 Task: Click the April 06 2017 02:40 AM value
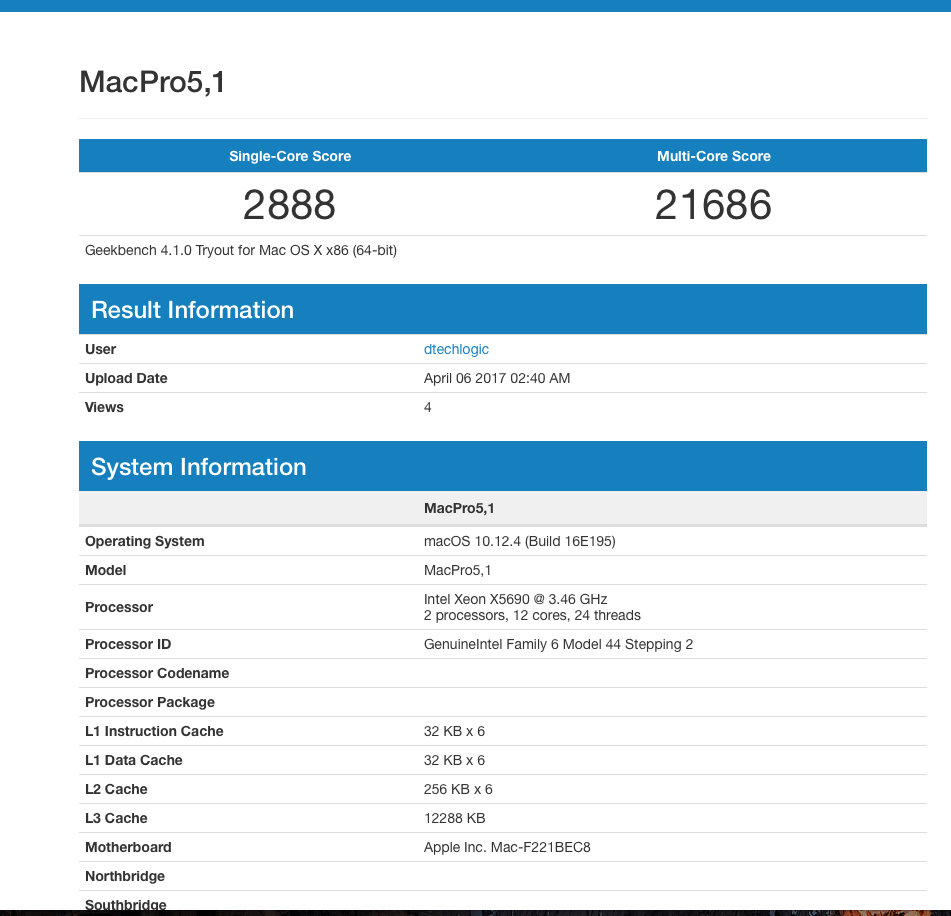coord(497,379)
